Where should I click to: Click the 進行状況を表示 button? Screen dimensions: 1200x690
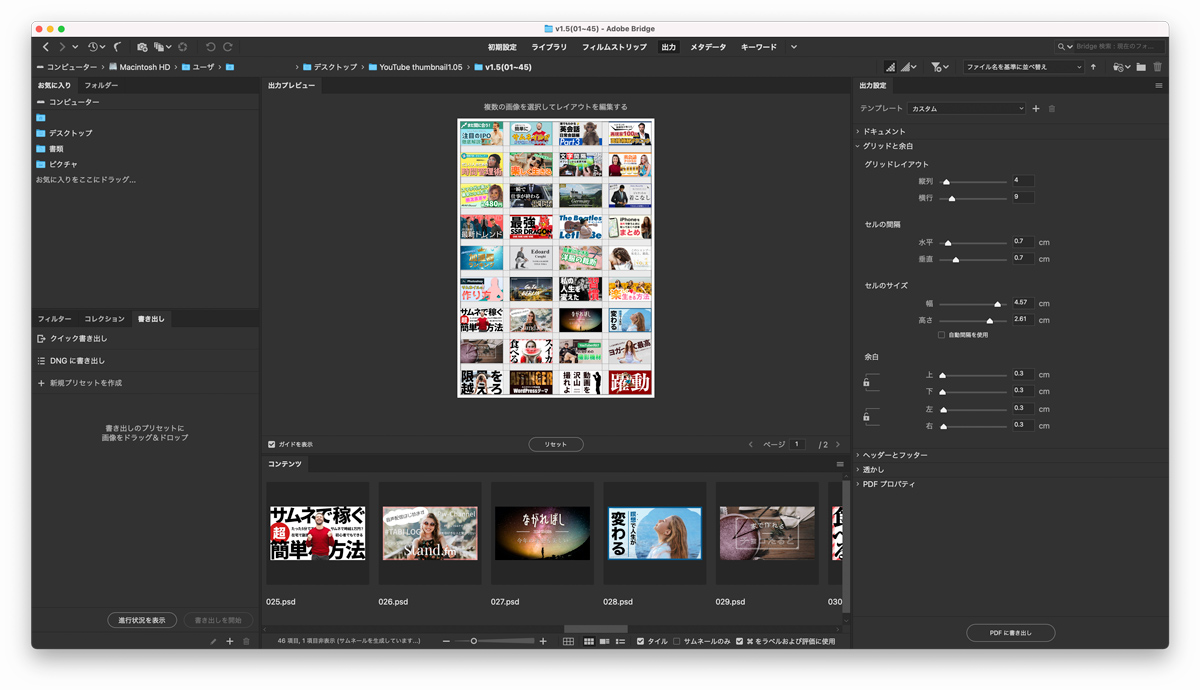[142, 620]
